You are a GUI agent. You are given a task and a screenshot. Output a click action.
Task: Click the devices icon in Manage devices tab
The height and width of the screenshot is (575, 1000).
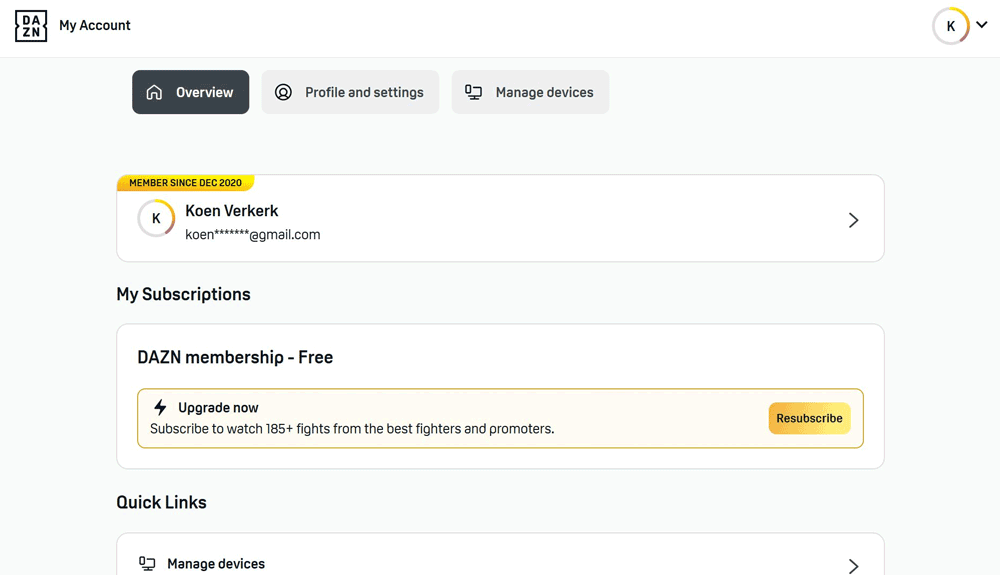coord(473,92)
